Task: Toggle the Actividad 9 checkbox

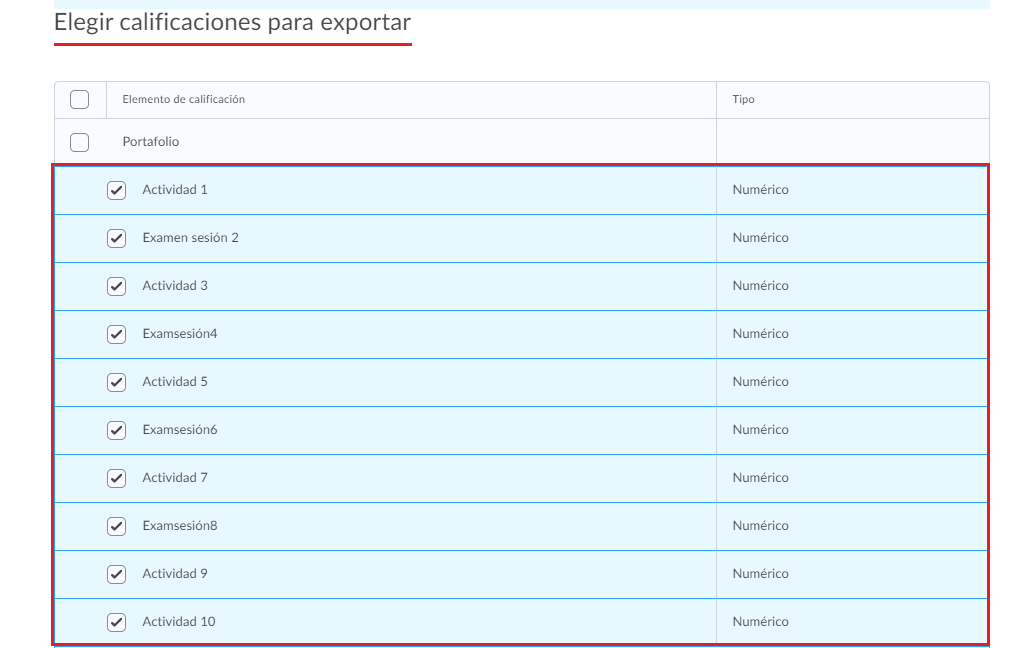Action: pyautogui.click(x=117, y=574)
